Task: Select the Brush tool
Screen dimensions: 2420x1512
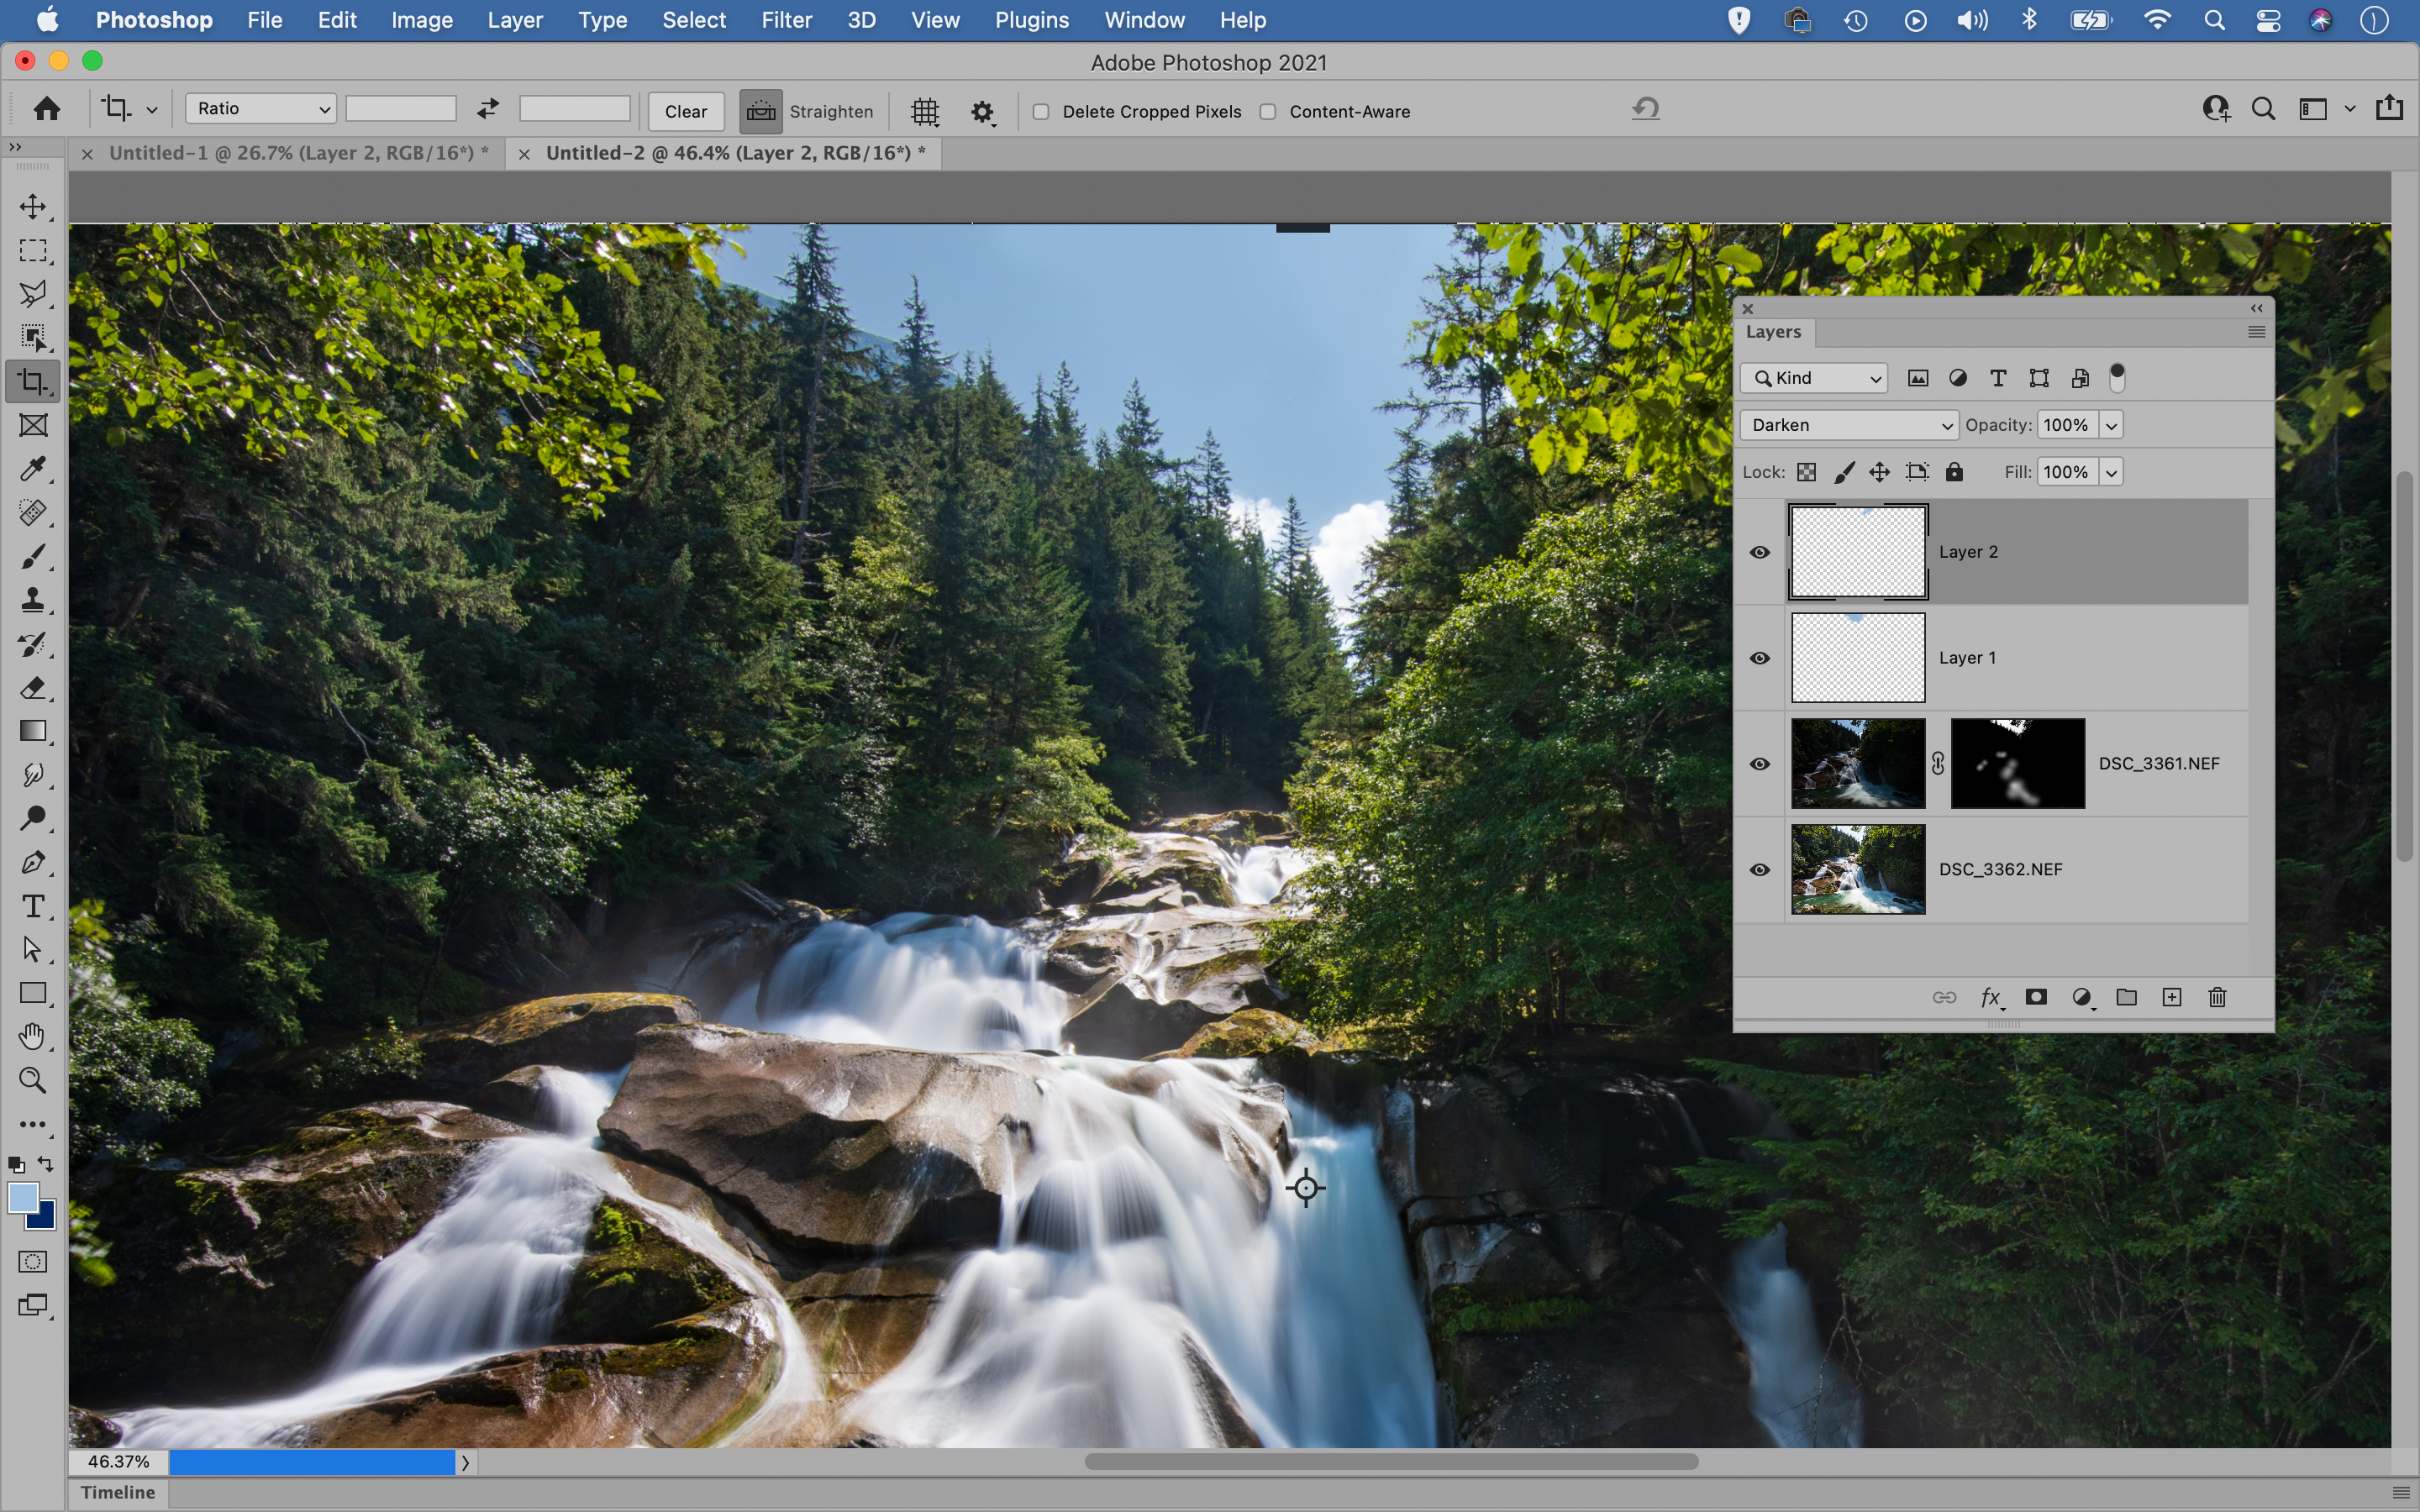Action: pos(33,557)
